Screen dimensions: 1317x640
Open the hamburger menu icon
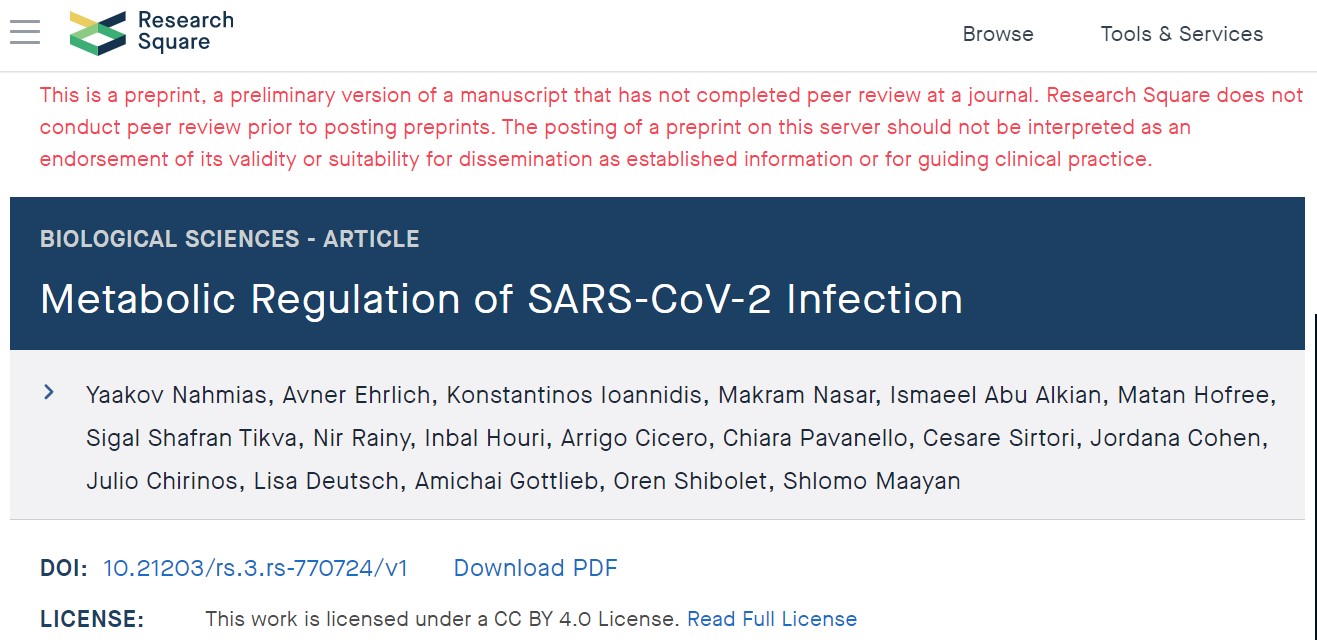pyautogui.click(x=25, y=33)
